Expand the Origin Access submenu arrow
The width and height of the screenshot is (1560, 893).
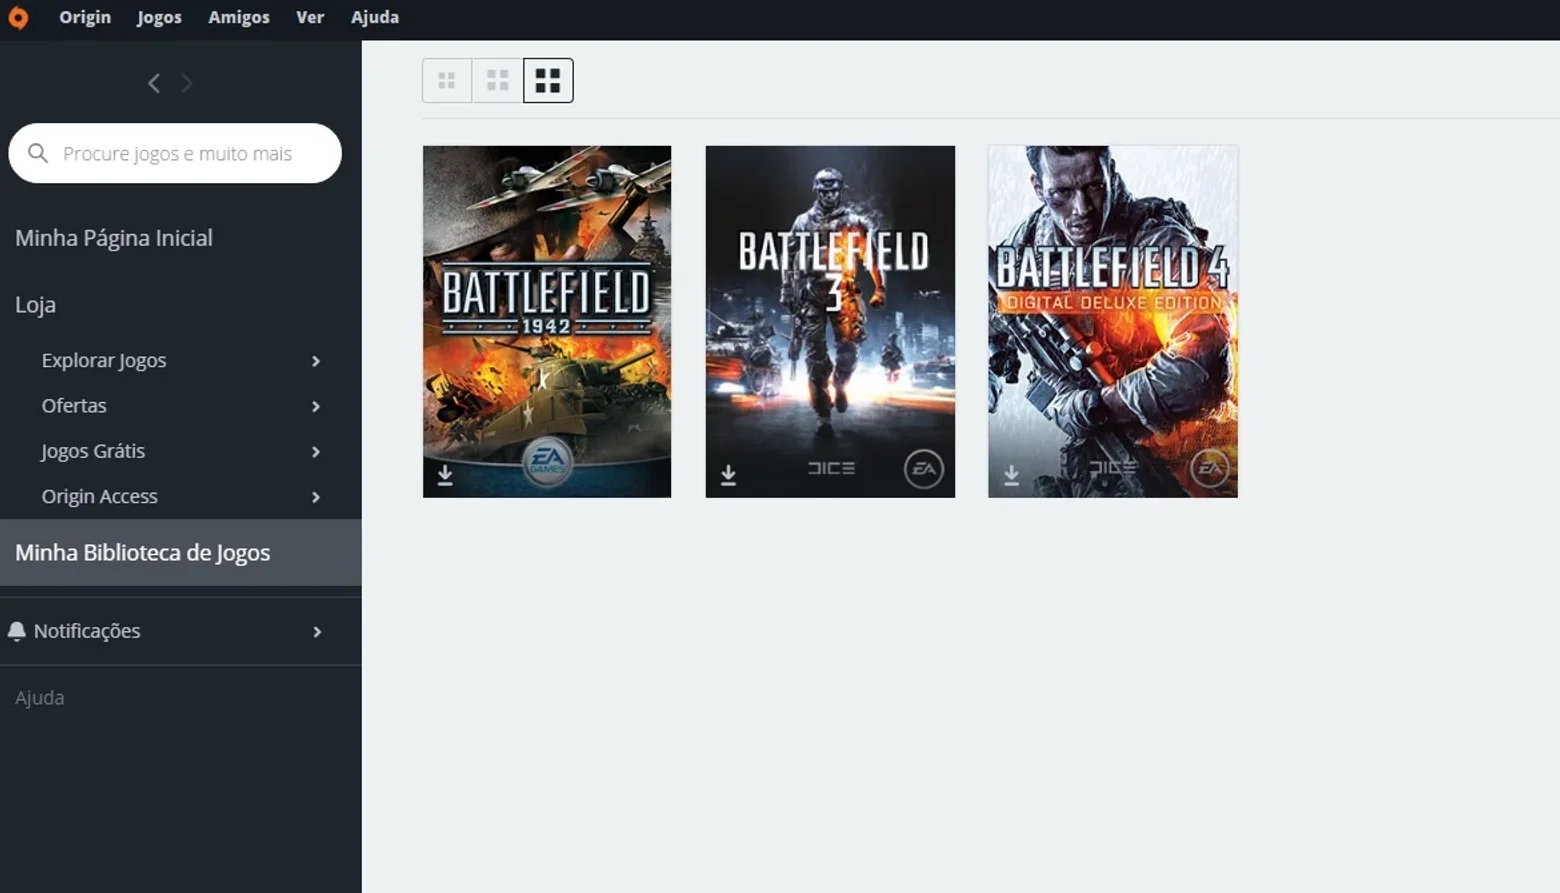coord(316,497)
